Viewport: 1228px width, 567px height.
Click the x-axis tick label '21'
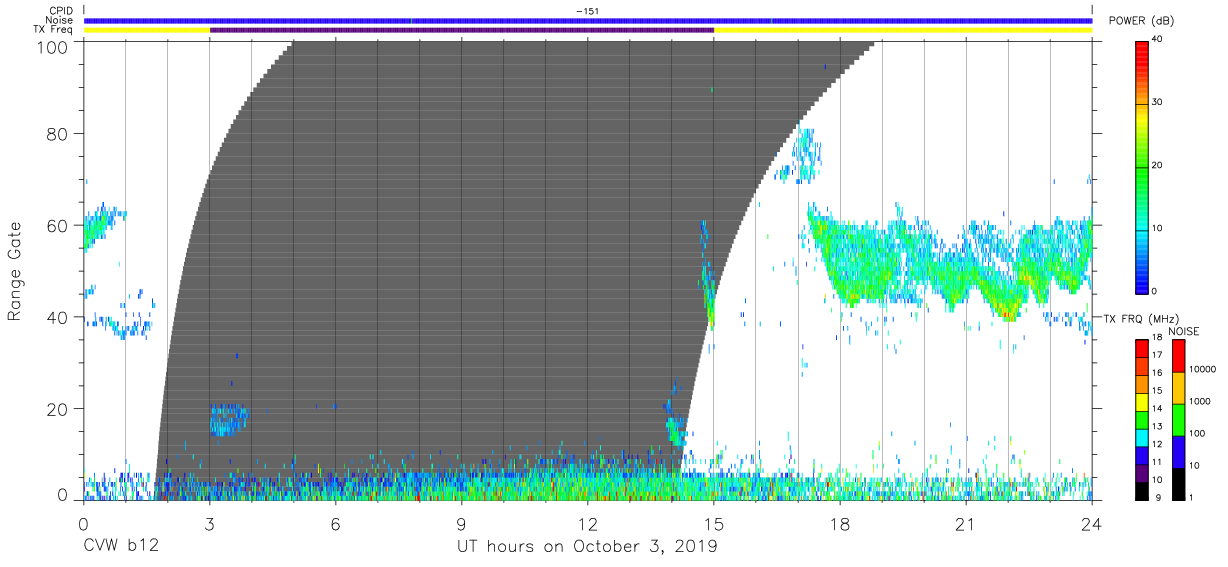[966, 524]
